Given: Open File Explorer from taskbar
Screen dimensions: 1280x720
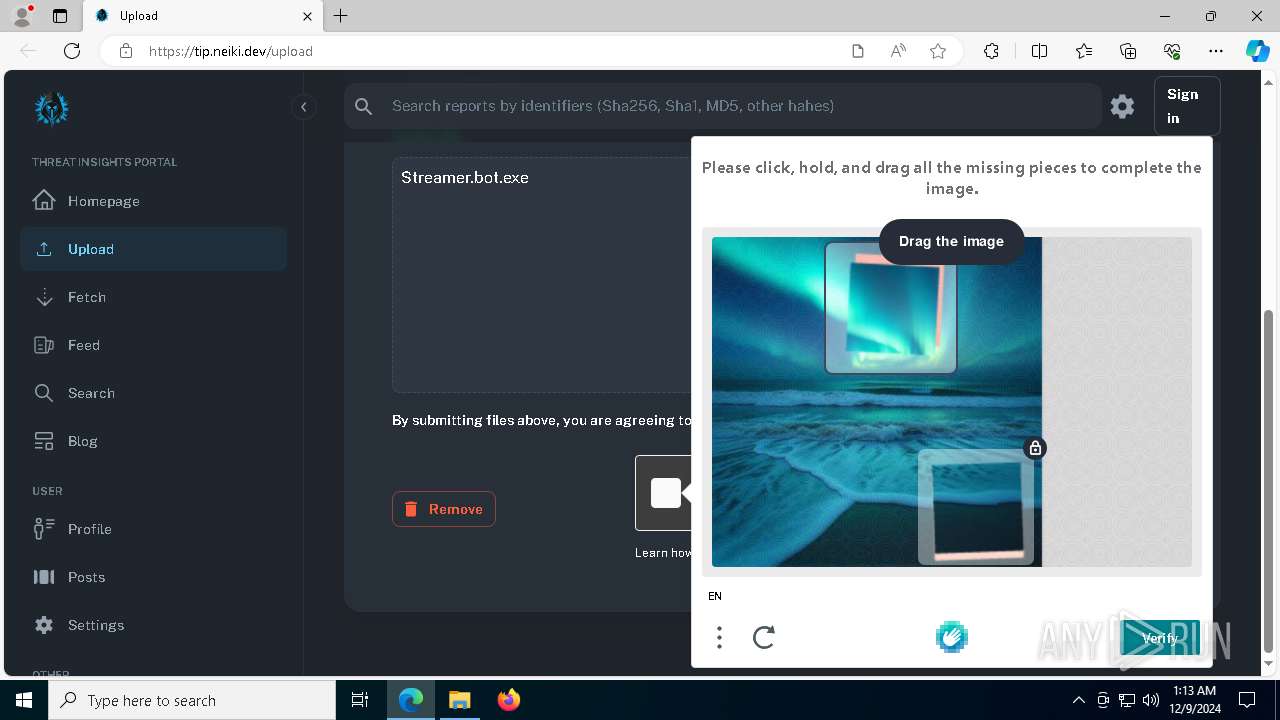Looking at the screenshot, I should click(459, 700).
